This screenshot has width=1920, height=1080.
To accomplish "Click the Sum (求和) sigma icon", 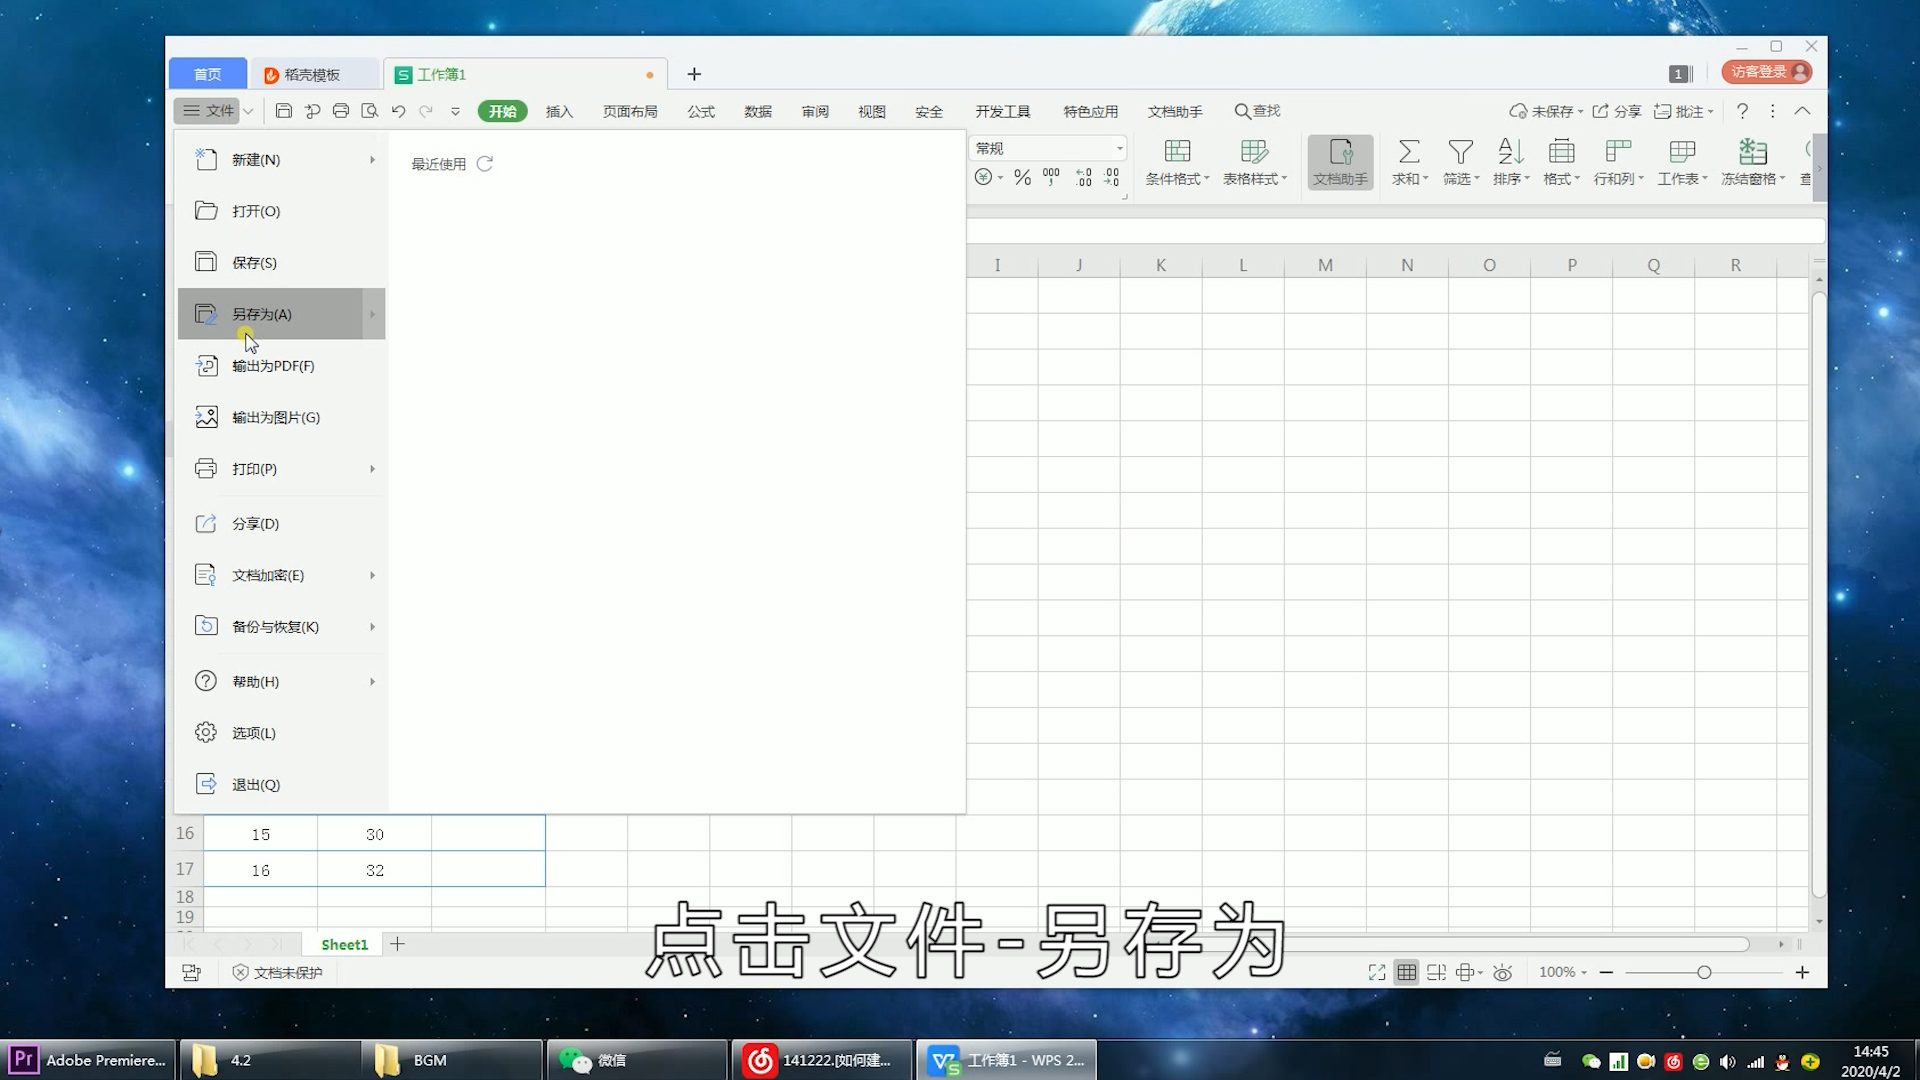I will click(x=1409, y=152).
